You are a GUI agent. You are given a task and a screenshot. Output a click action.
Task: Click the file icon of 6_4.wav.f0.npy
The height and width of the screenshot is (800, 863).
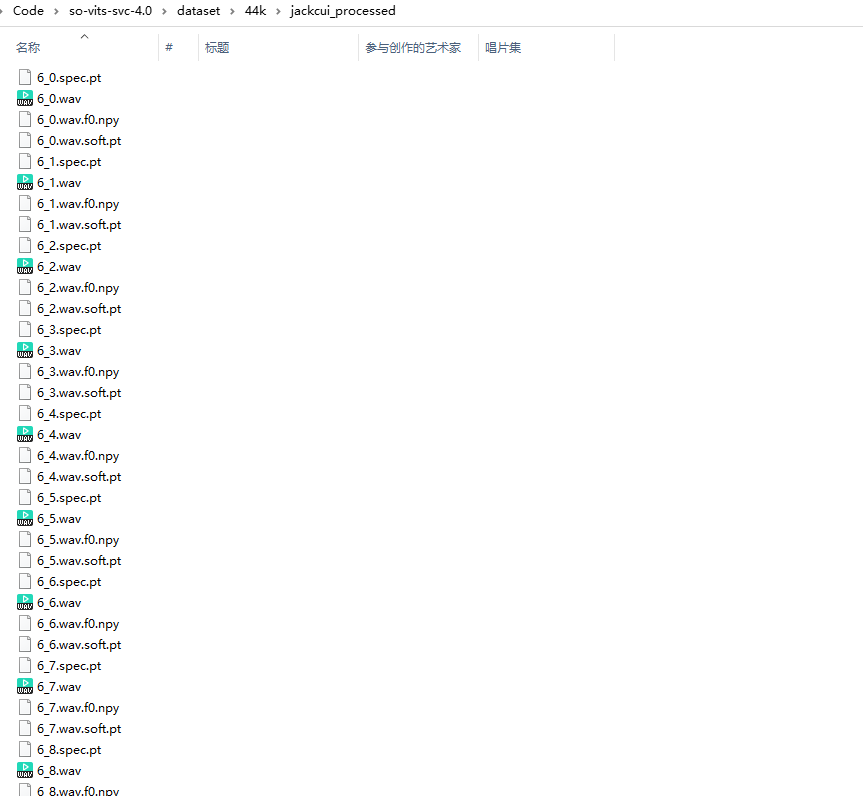(25, 456)
